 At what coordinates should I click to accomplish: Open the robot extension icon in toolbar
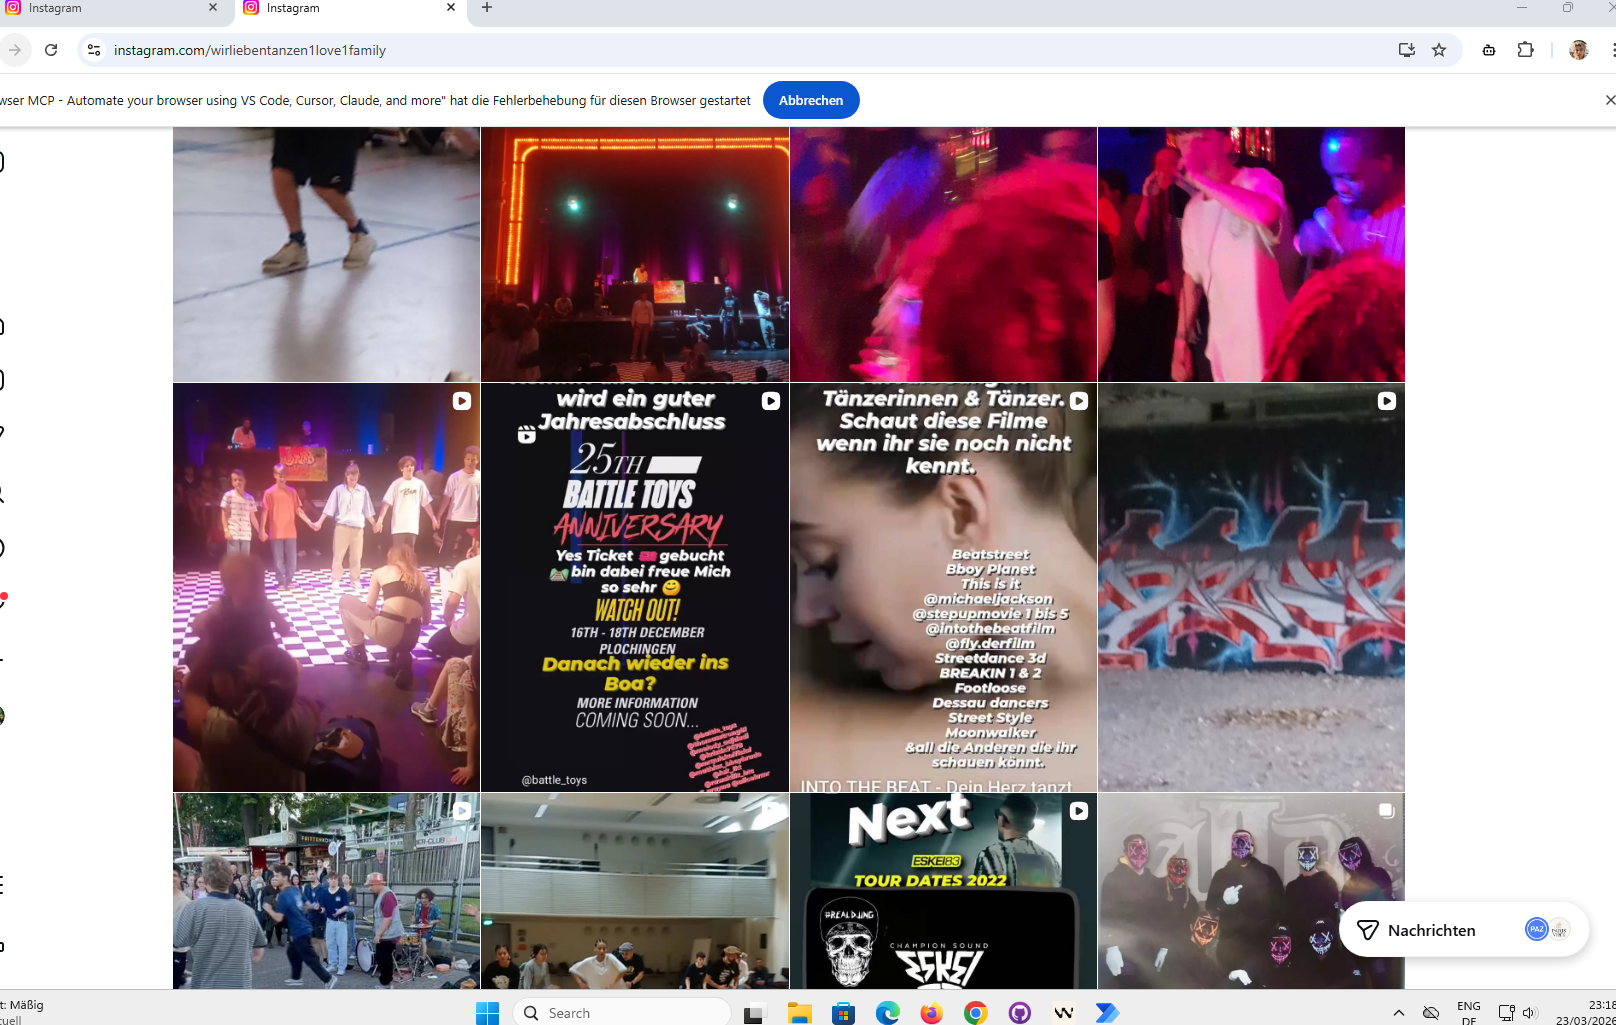pyautogui.click(x=1489, y=50)
